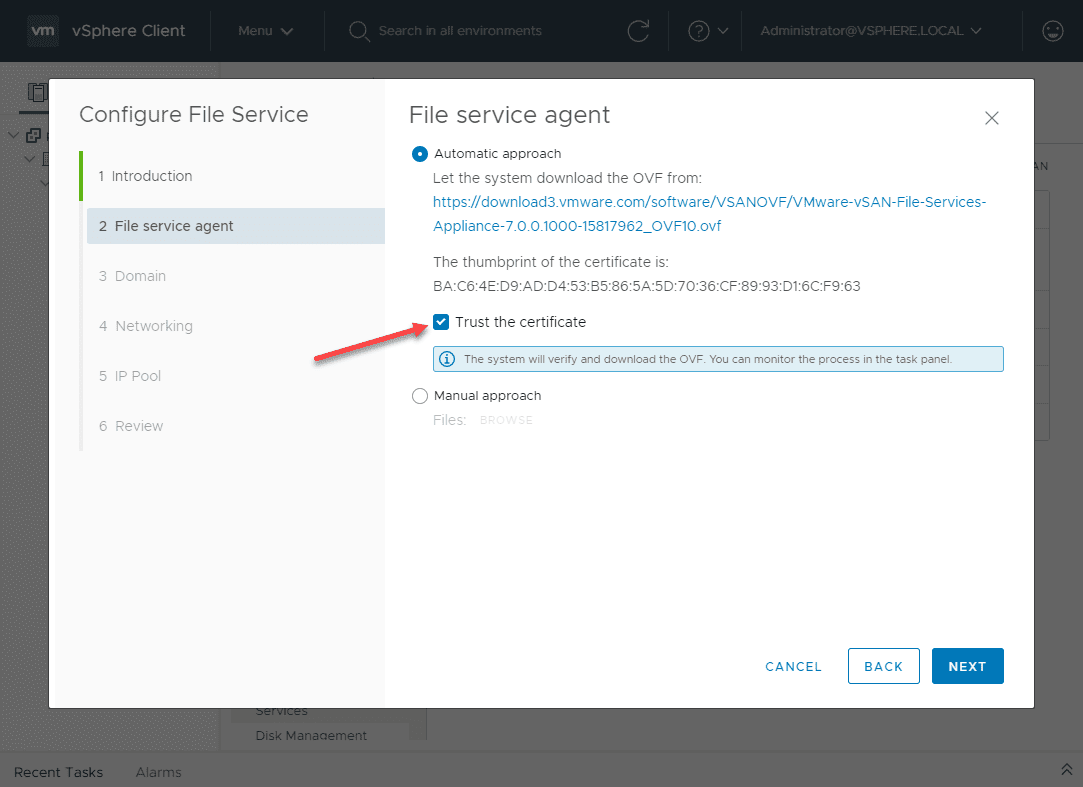This screenshot has height=787, width=1083.
Task: Click the info icon in the blue banner
Action: click(x=447, y=358)
